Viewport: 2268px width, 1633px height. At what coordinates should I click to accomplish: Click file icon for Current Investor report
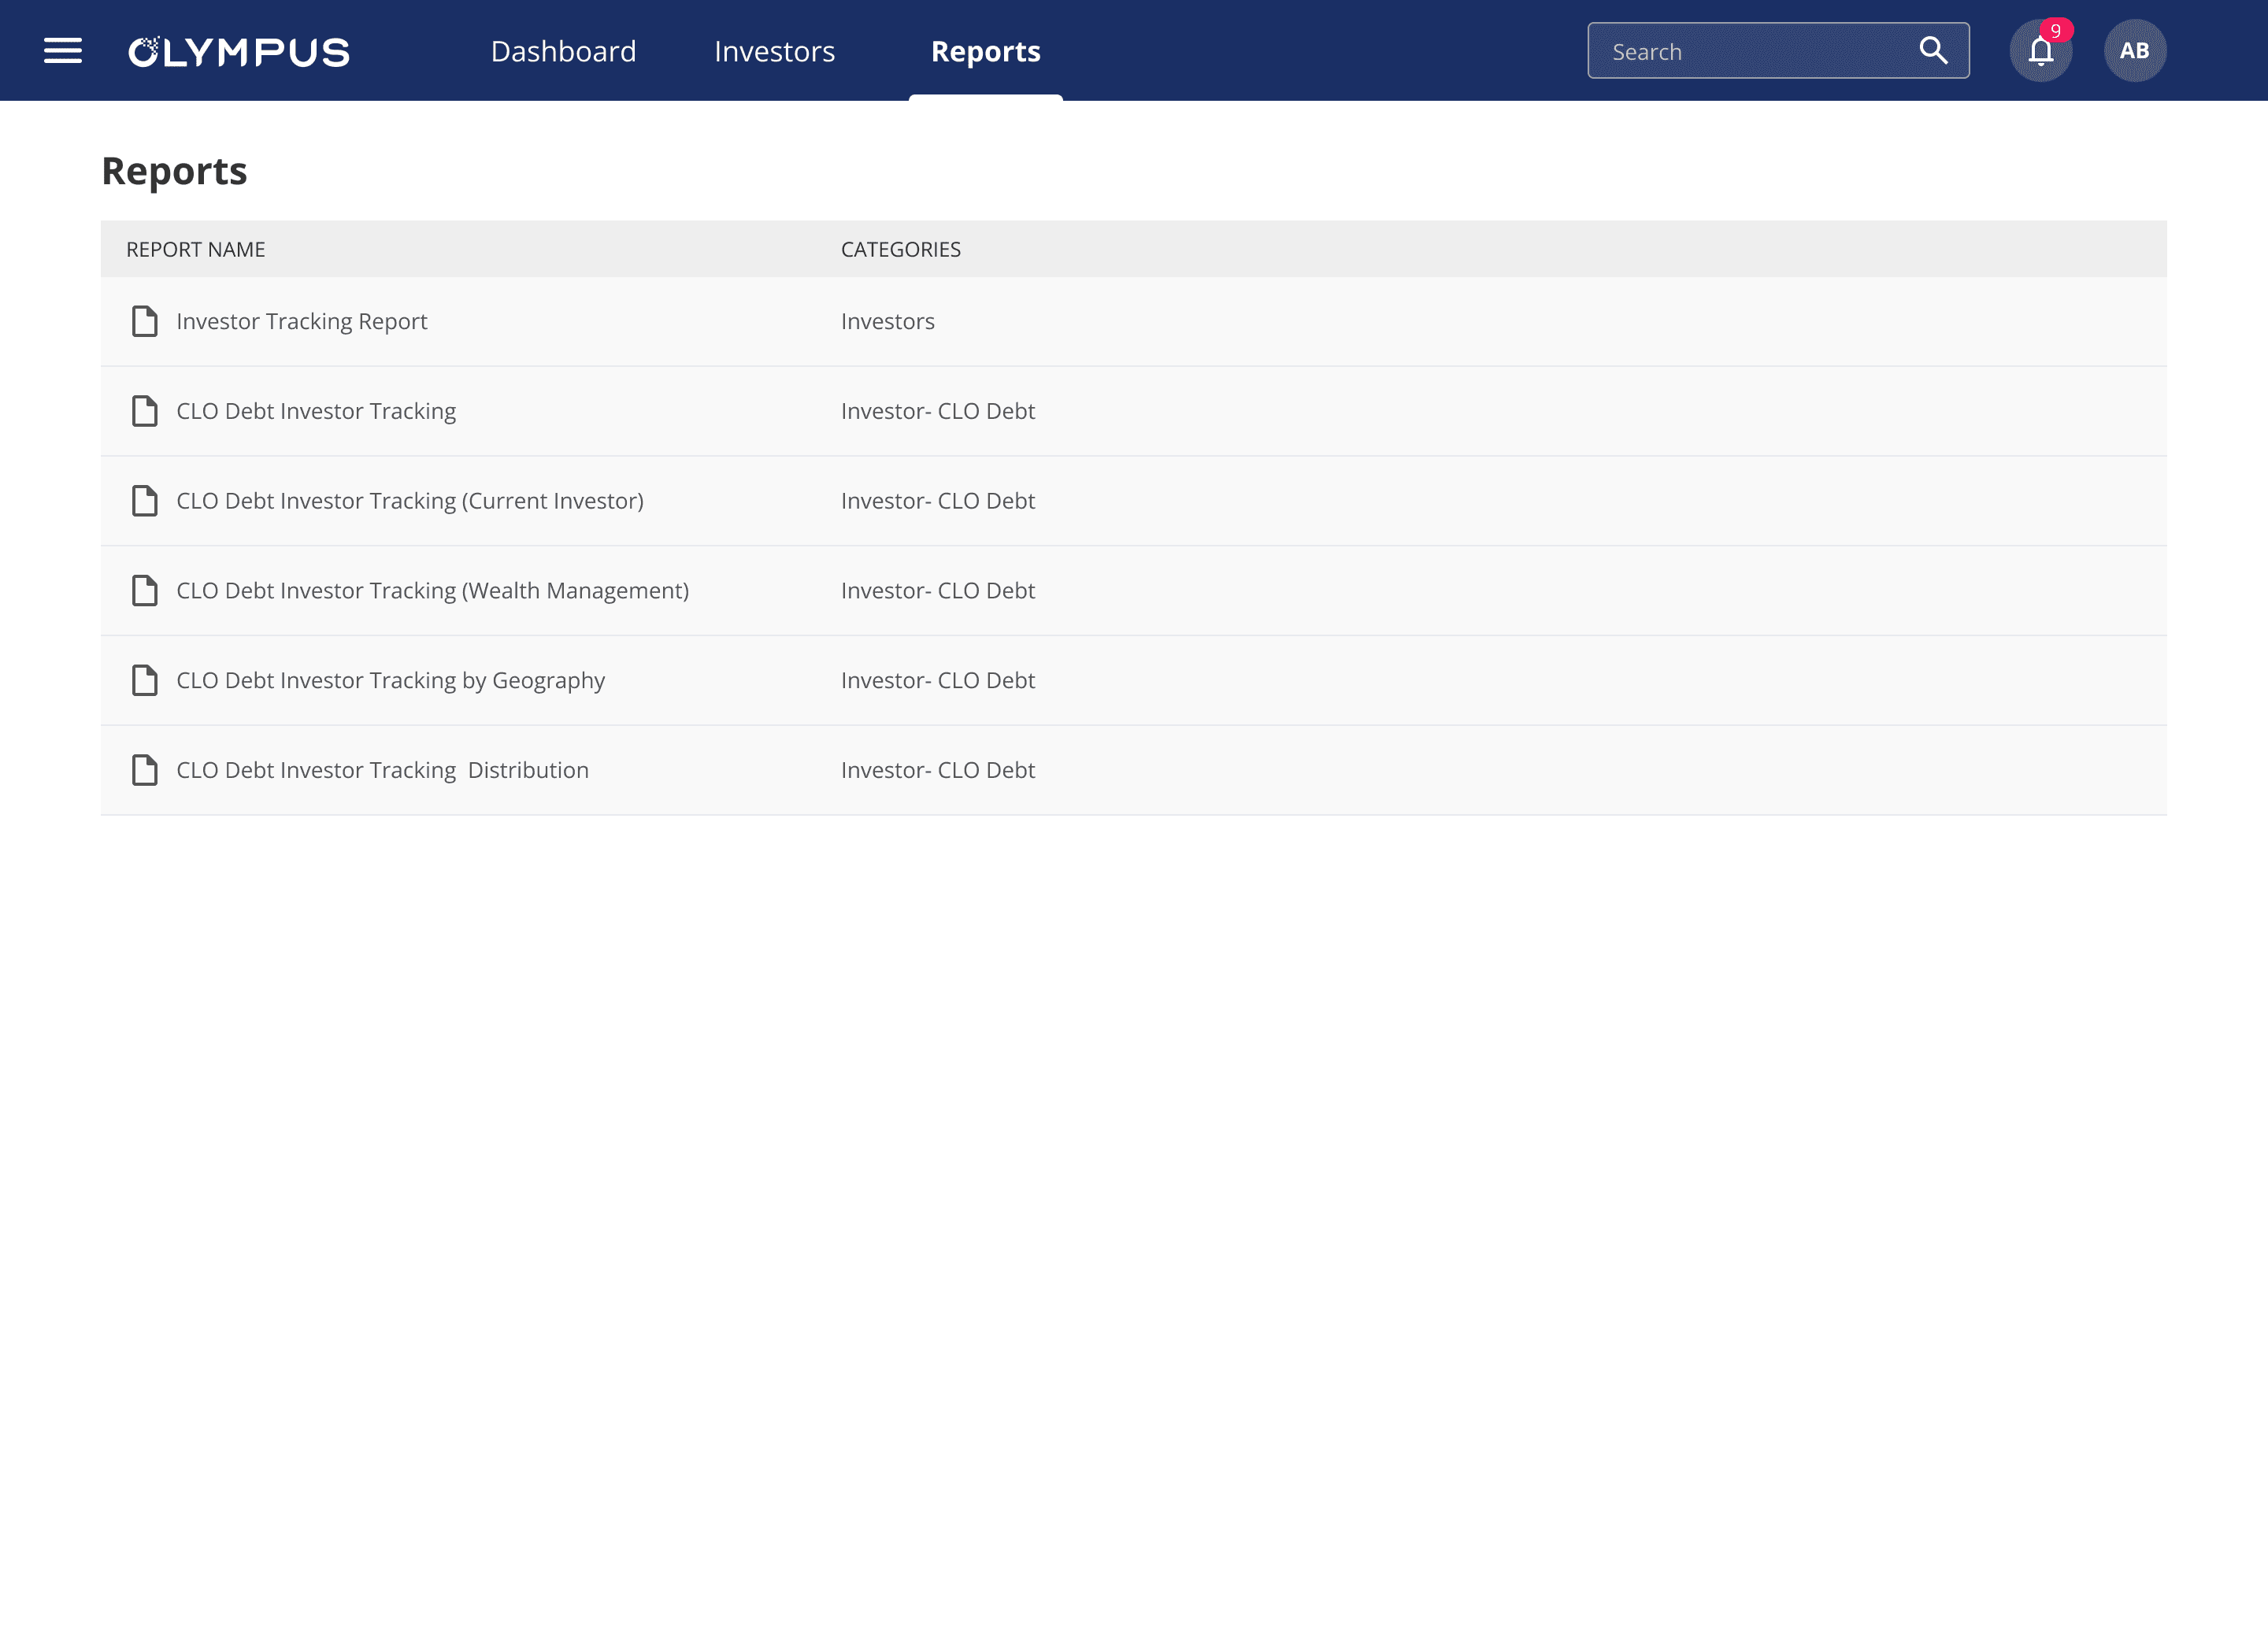coord(145,501)
